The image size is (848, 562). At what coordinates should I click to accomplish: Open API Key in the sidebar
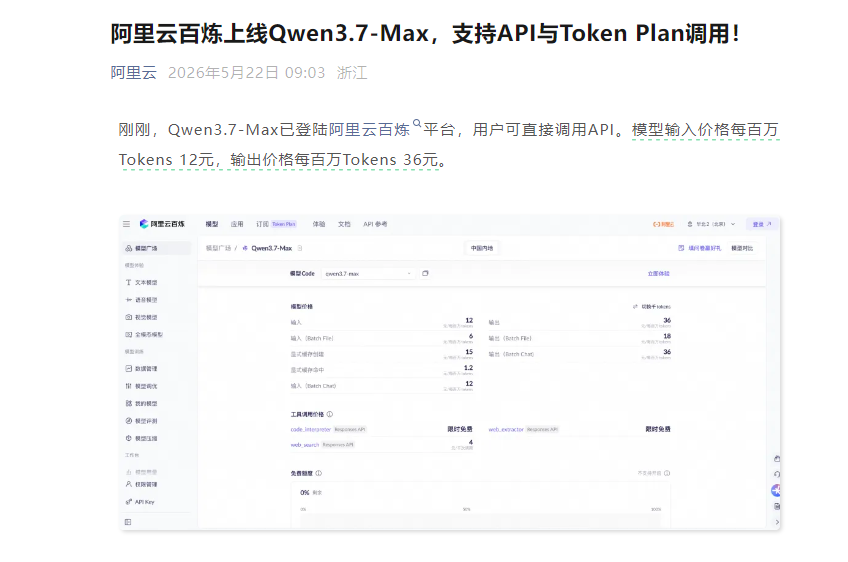(x=141, y=502)
